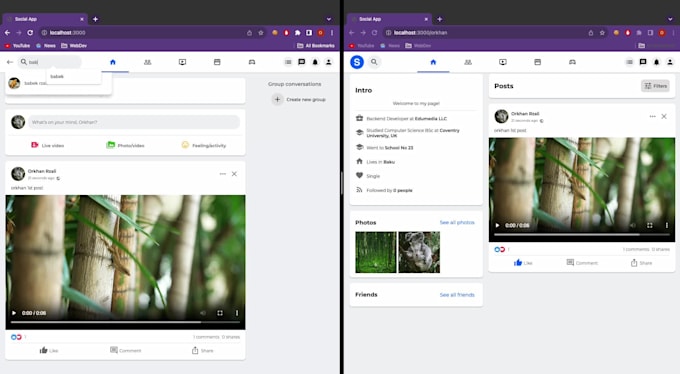Open the forest photo thumbnail
The image size is (680, 374).
coord(376,252)
